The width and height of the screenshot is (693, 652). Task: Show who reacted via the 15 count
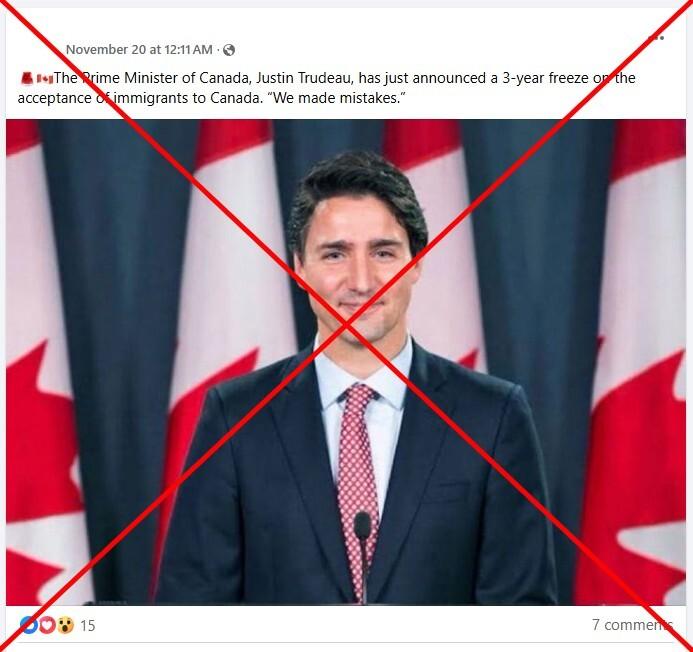coord(88,625)
